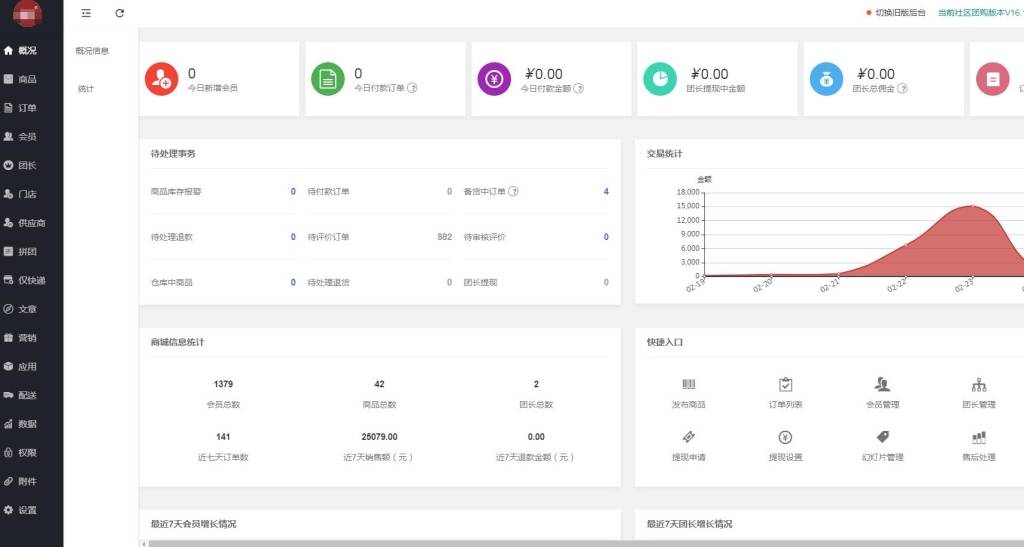Open 文章 in the sidebar
This screenshot has height=547, width=1024.
(x=27, y=309)
